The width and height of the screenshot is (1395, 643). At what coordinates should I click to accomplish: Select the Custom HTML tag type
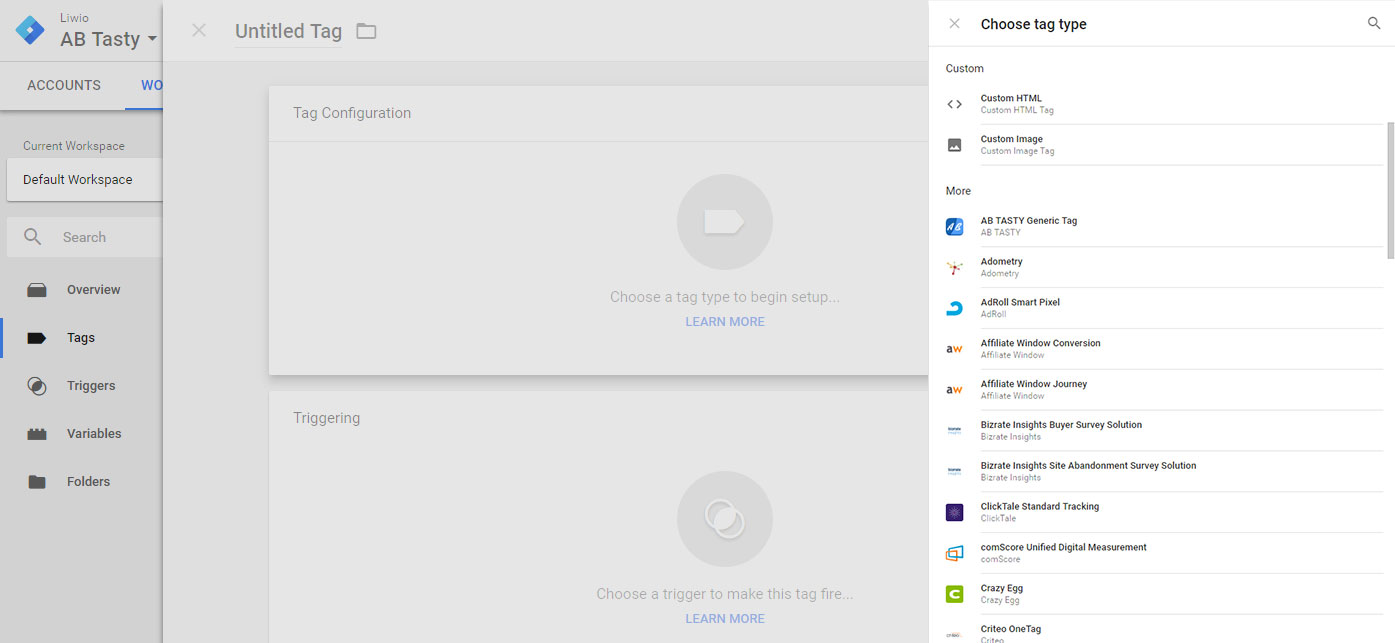1164,104
